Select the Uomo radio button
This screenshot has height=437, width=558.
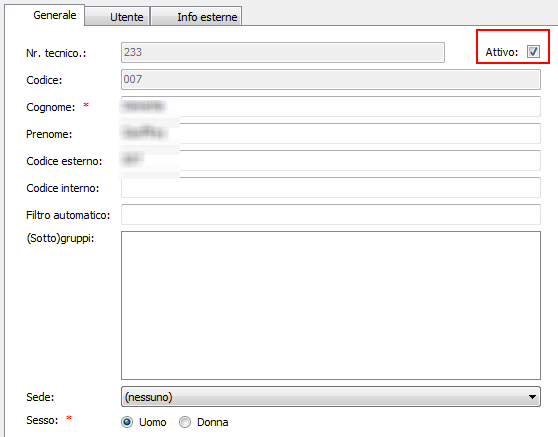pos(127,422)
